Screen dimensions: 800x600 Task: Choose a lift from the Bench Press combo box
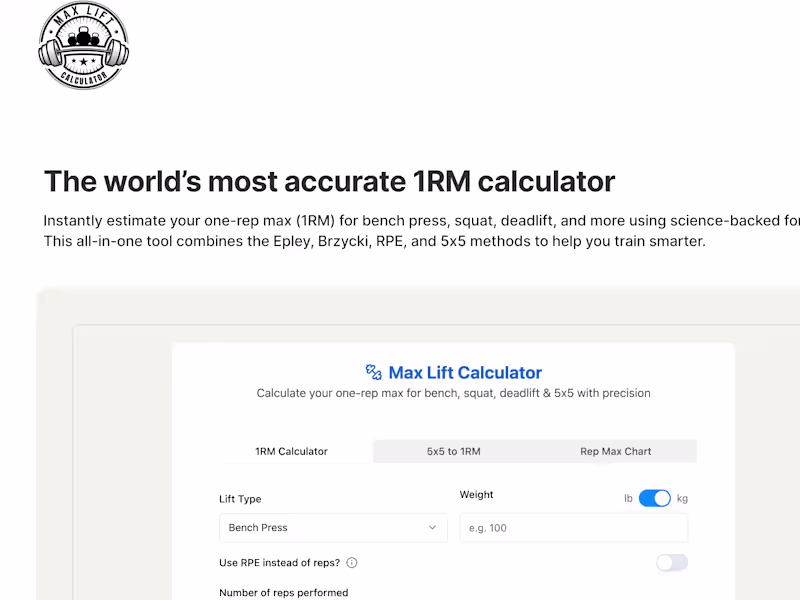[333, 527]
